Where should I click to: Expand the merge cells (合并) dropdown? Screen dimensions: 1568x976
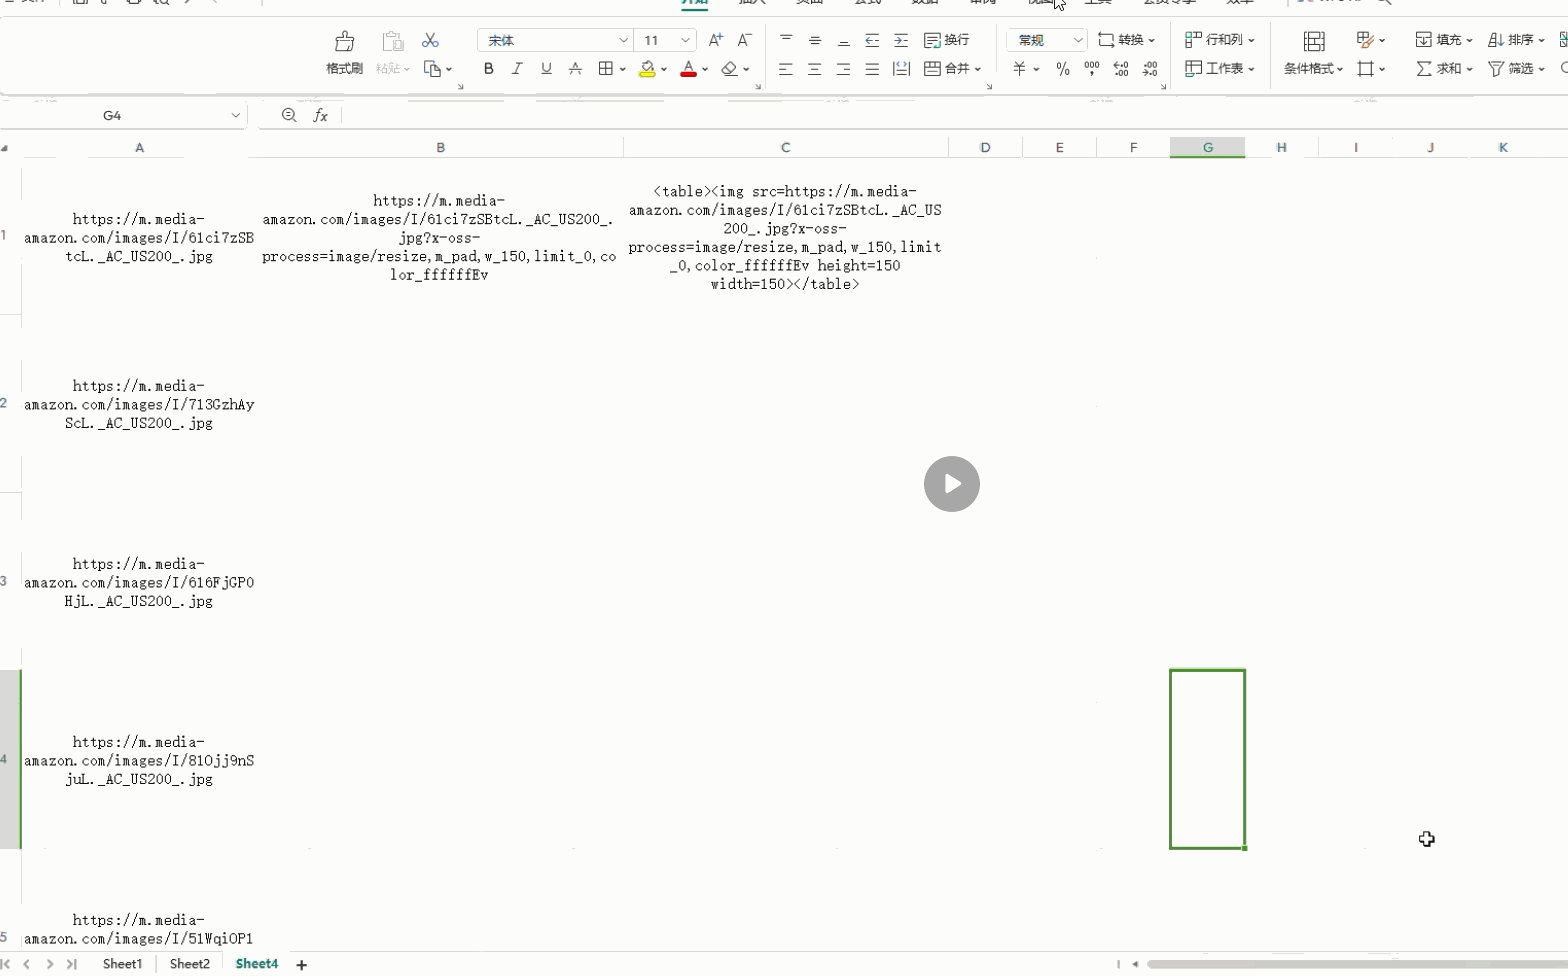click(976, 69)
